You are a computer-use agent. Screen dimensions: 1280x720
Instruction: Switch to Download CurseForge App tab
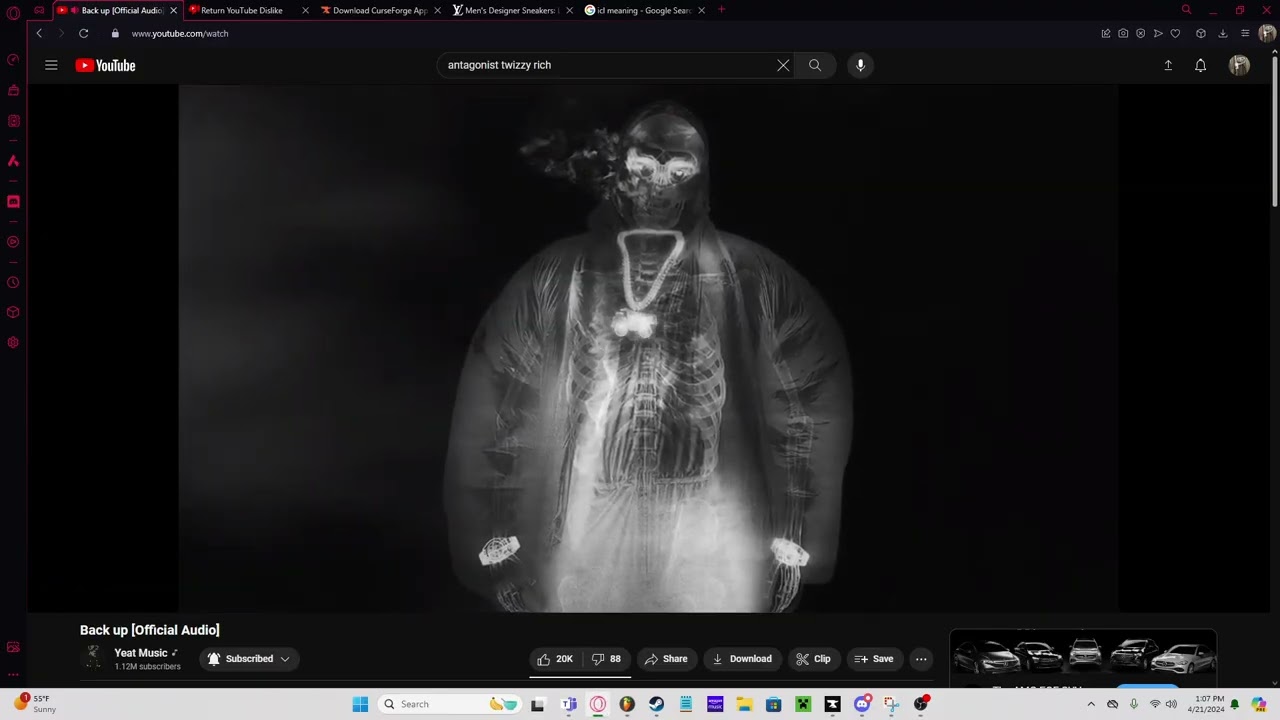[x=380, y=10]
